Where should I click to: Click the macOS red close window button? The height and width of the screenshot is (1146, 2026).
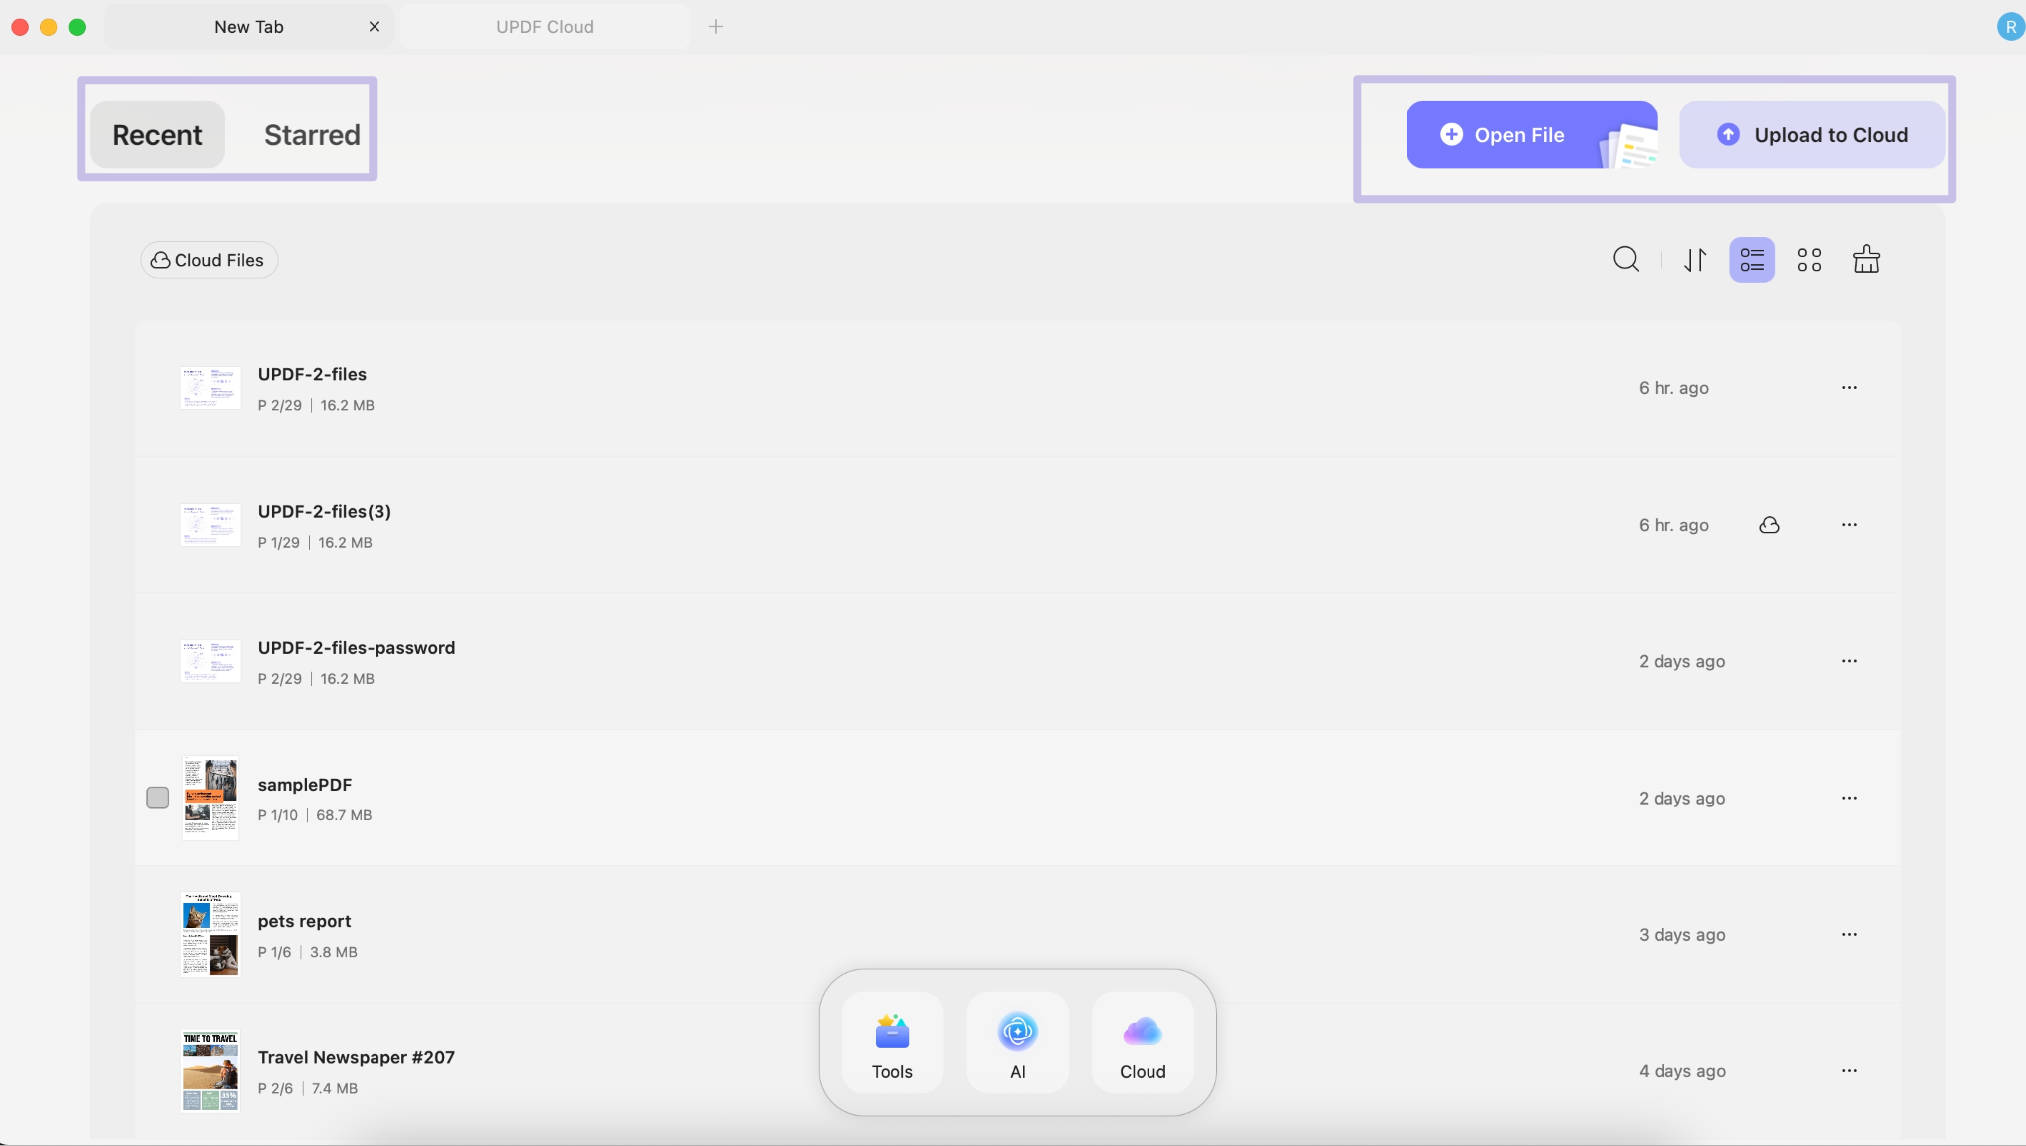(x=20, y=27)
